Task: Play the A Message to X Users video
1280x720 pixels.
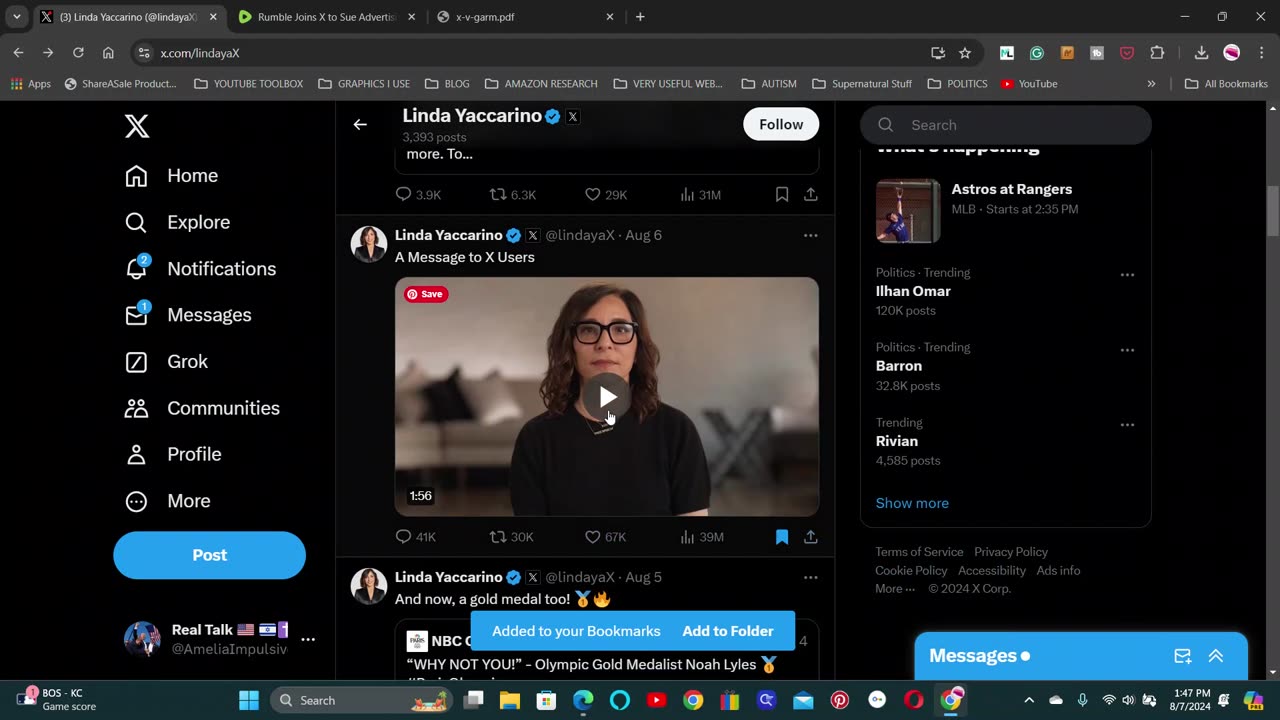Action: click(607, 397)
